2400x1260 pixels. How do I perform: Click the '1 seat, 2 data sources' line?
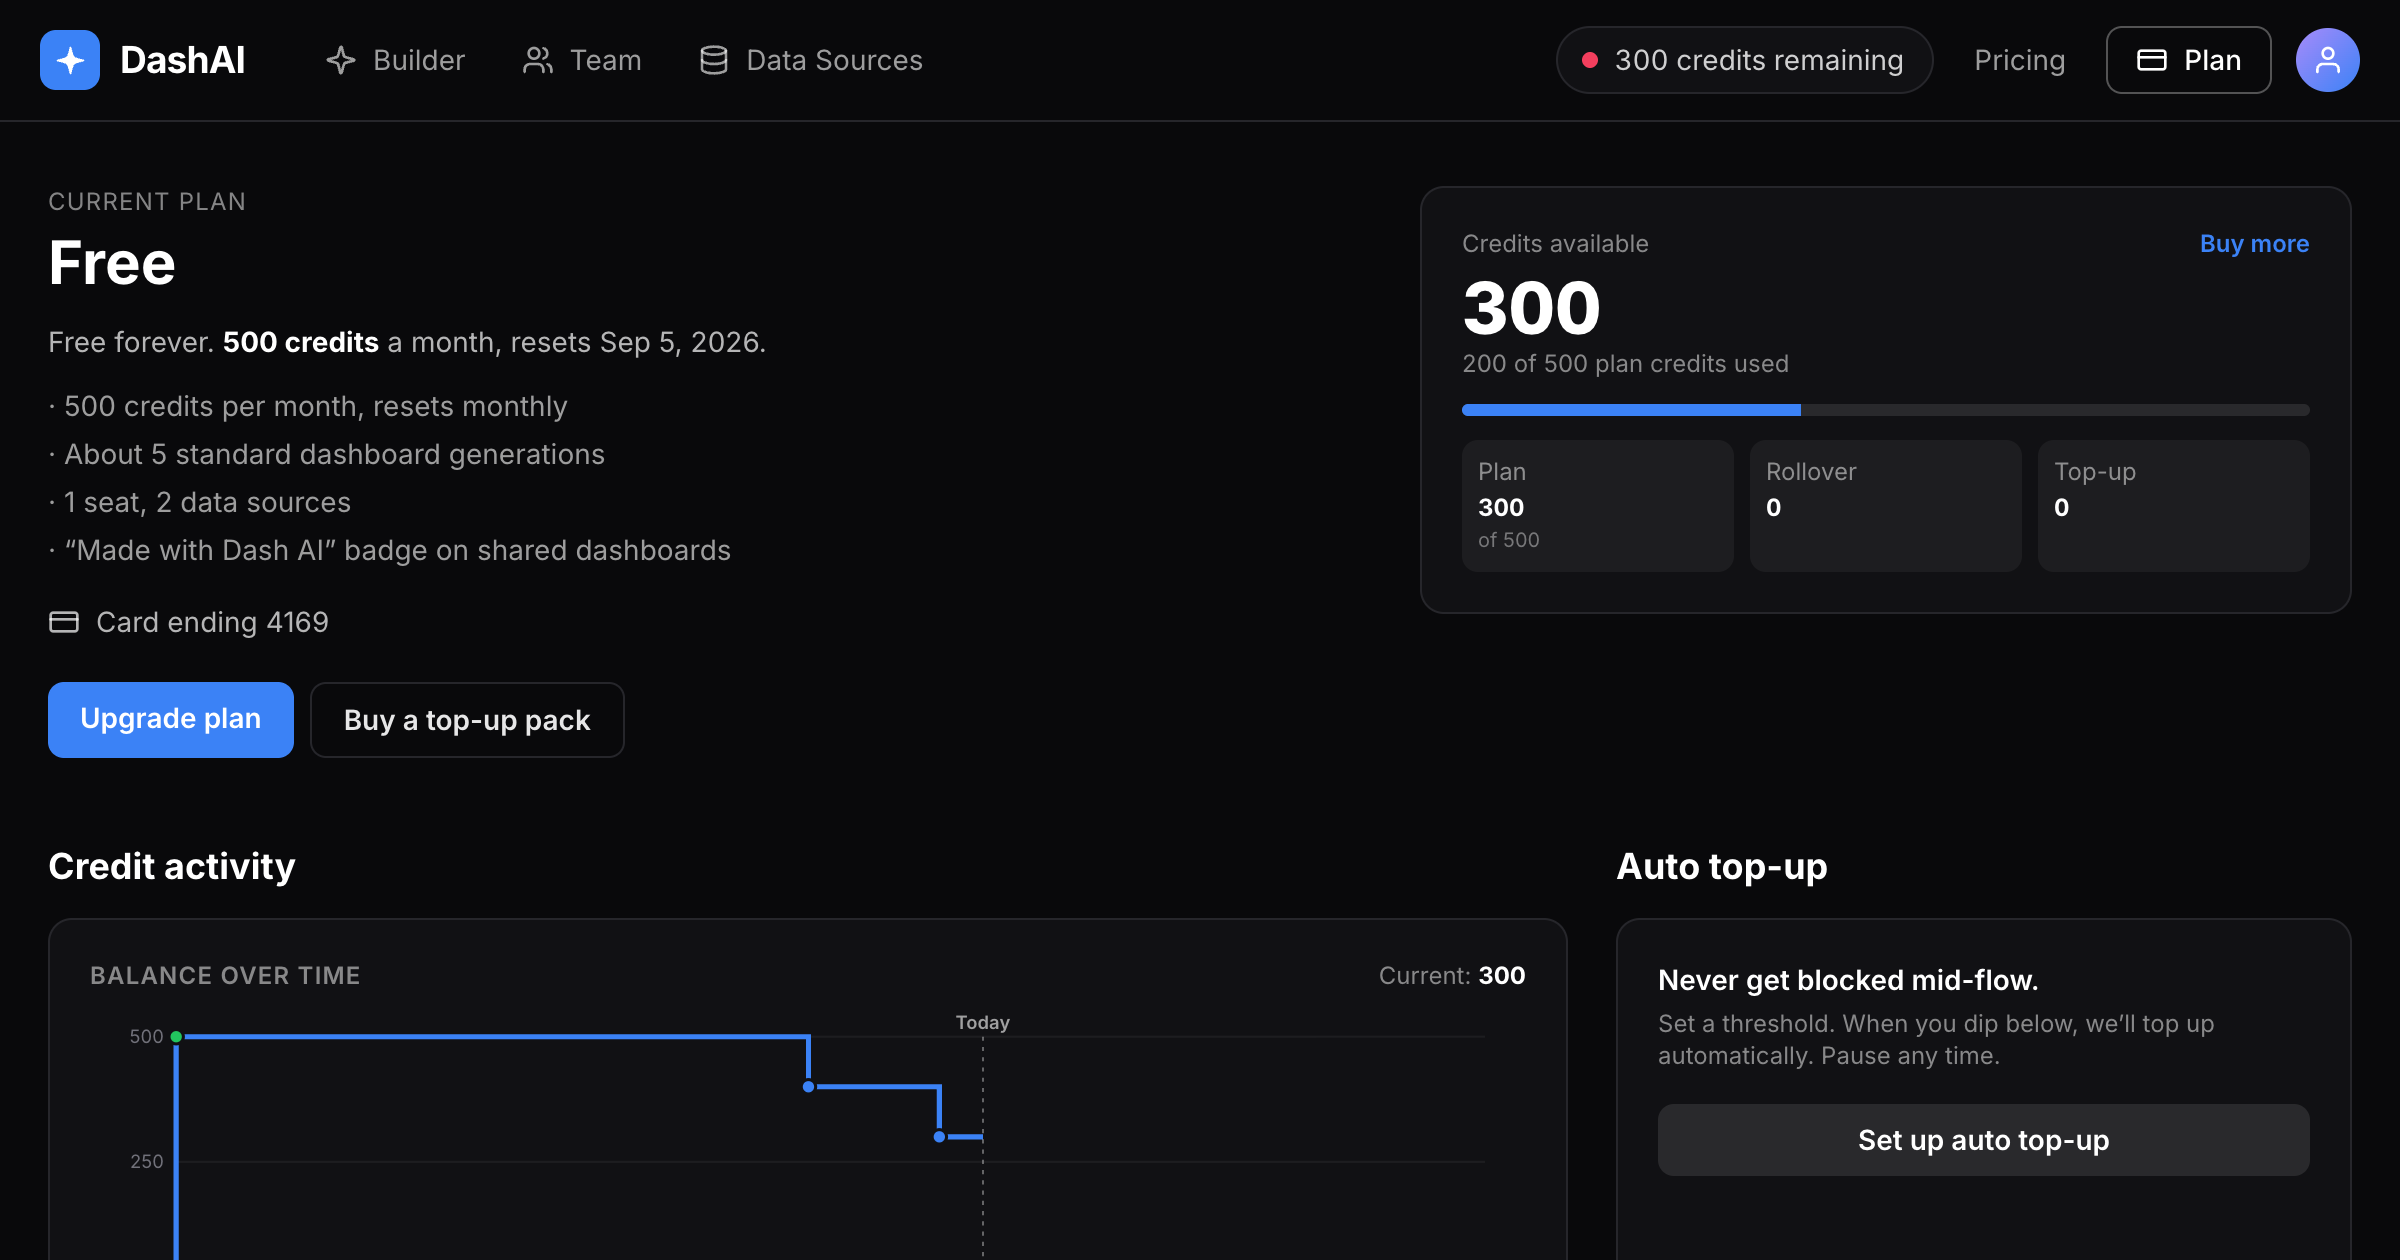click(x=207, y=502)
